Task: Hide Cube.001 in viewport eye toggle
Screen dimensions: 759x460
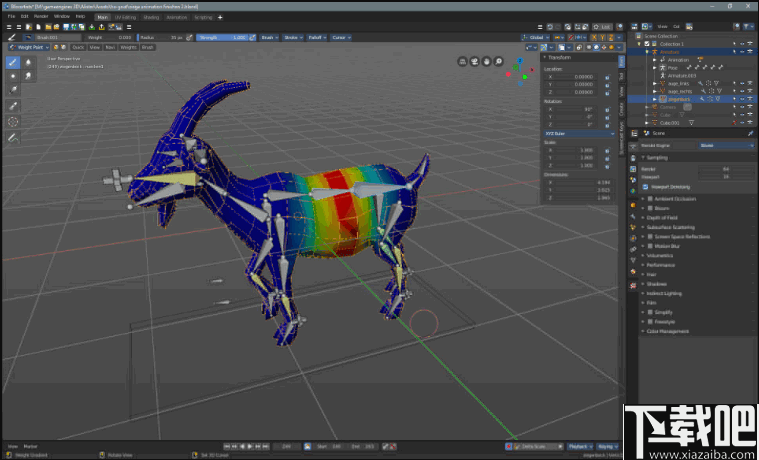Action: (x=742, y=123)
